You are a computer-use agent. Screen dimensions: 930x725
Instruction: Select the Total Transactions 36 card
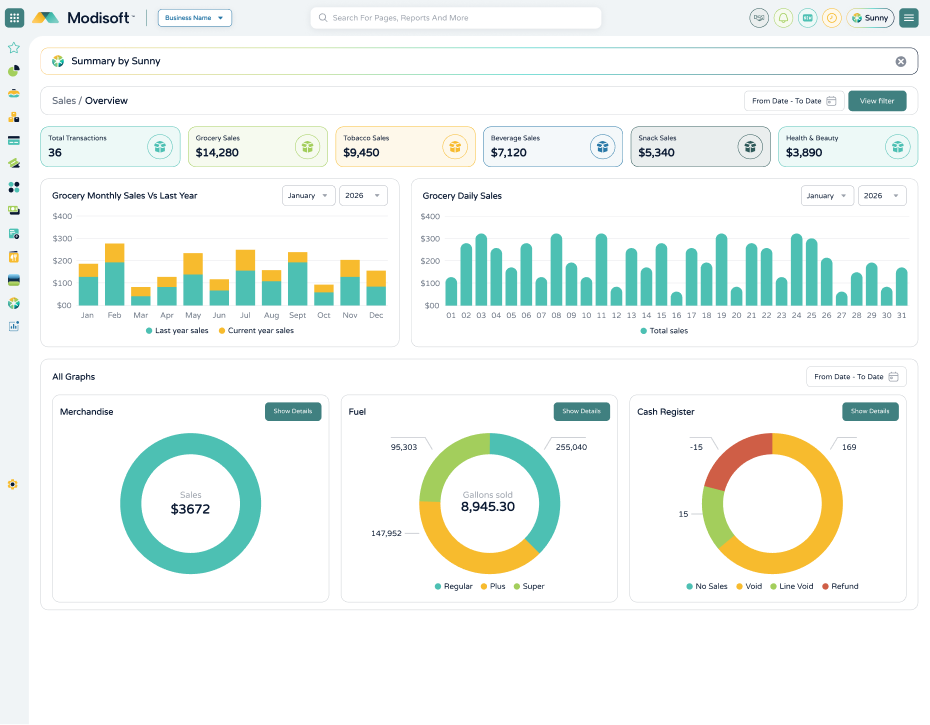[x=110, y=147]
